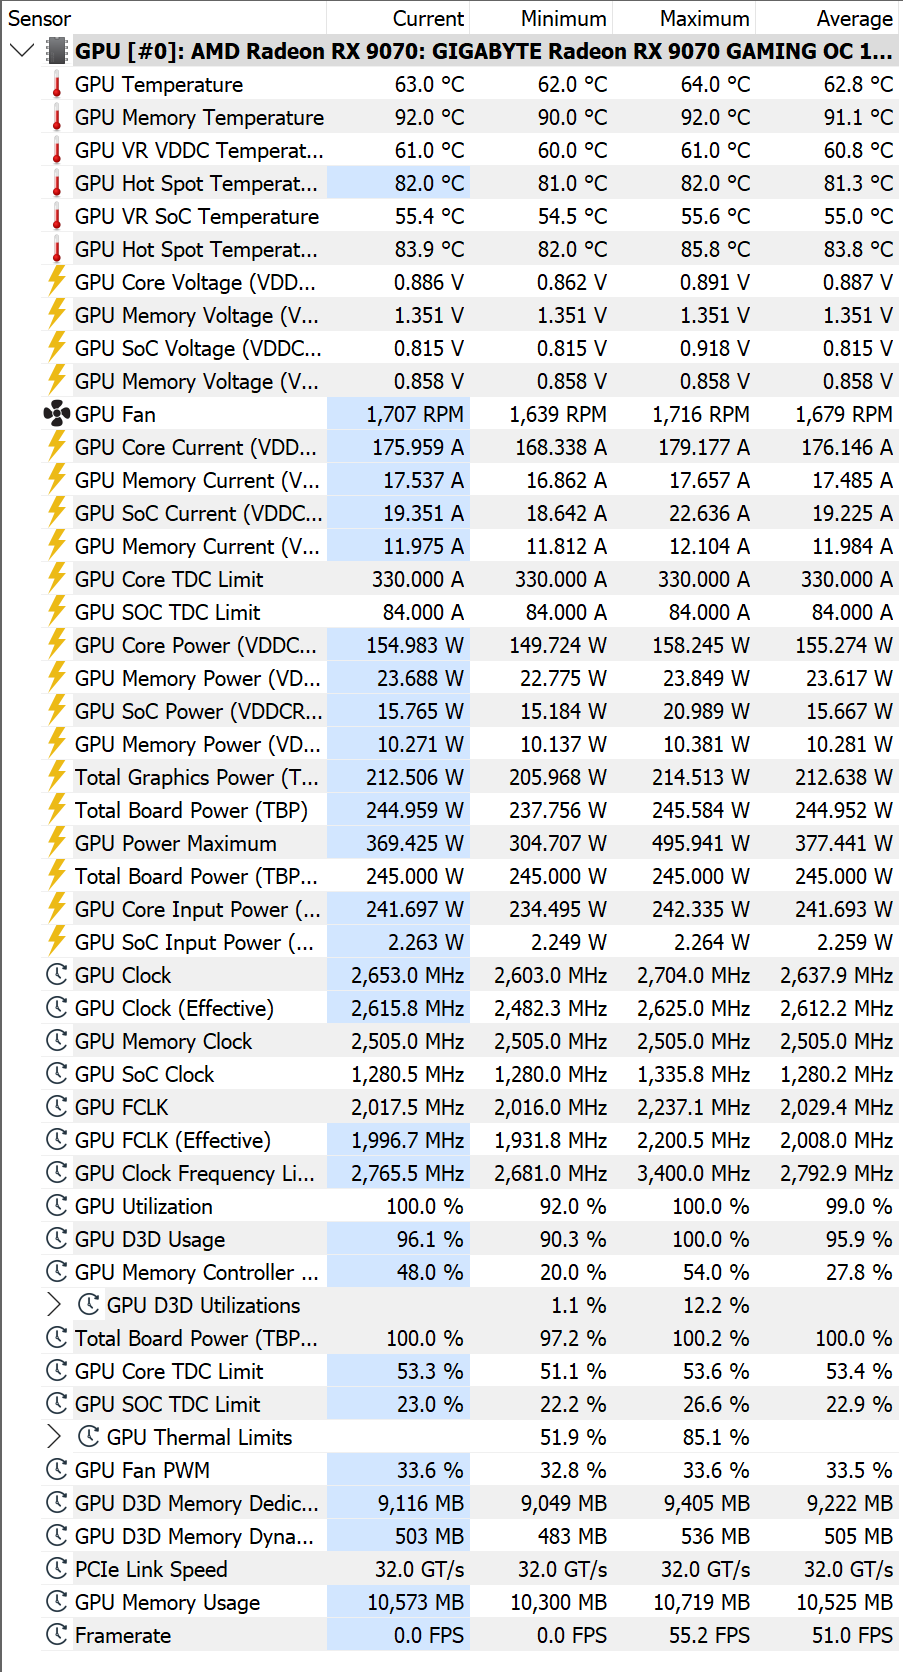The height and width of the screenshot is (1672, 903).
Task: Click clock icon beside GPU FCLK (Effective)
Action: point(57,1140)
